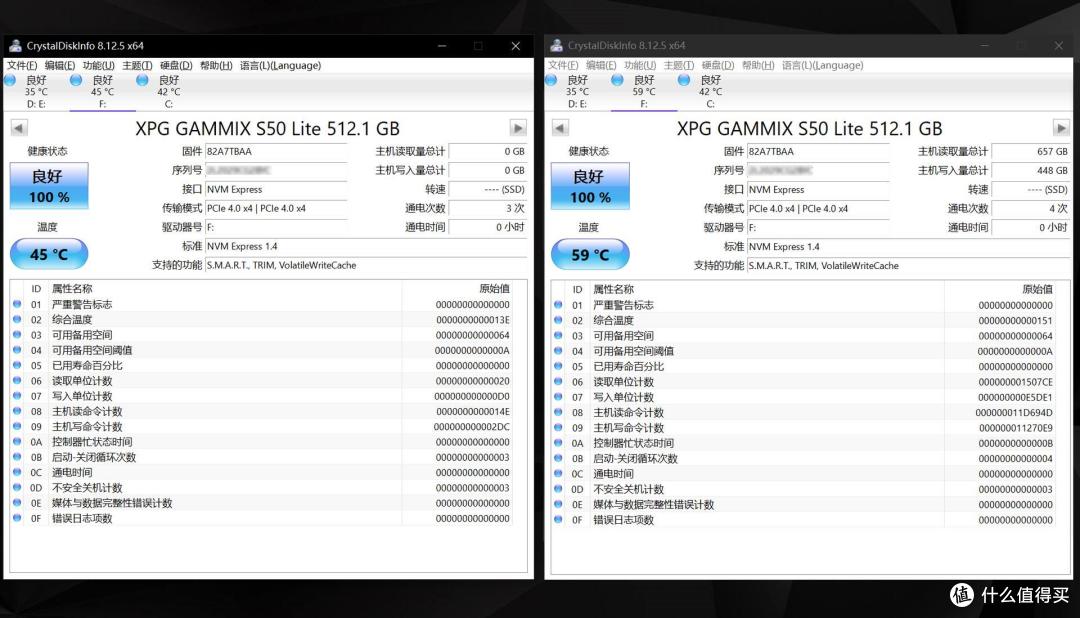Image resolution: width=1080 pixels, height=618 pixels.
Task: Select raw value 00000011D694D in right window
Action: click(x=1014, y=413)
